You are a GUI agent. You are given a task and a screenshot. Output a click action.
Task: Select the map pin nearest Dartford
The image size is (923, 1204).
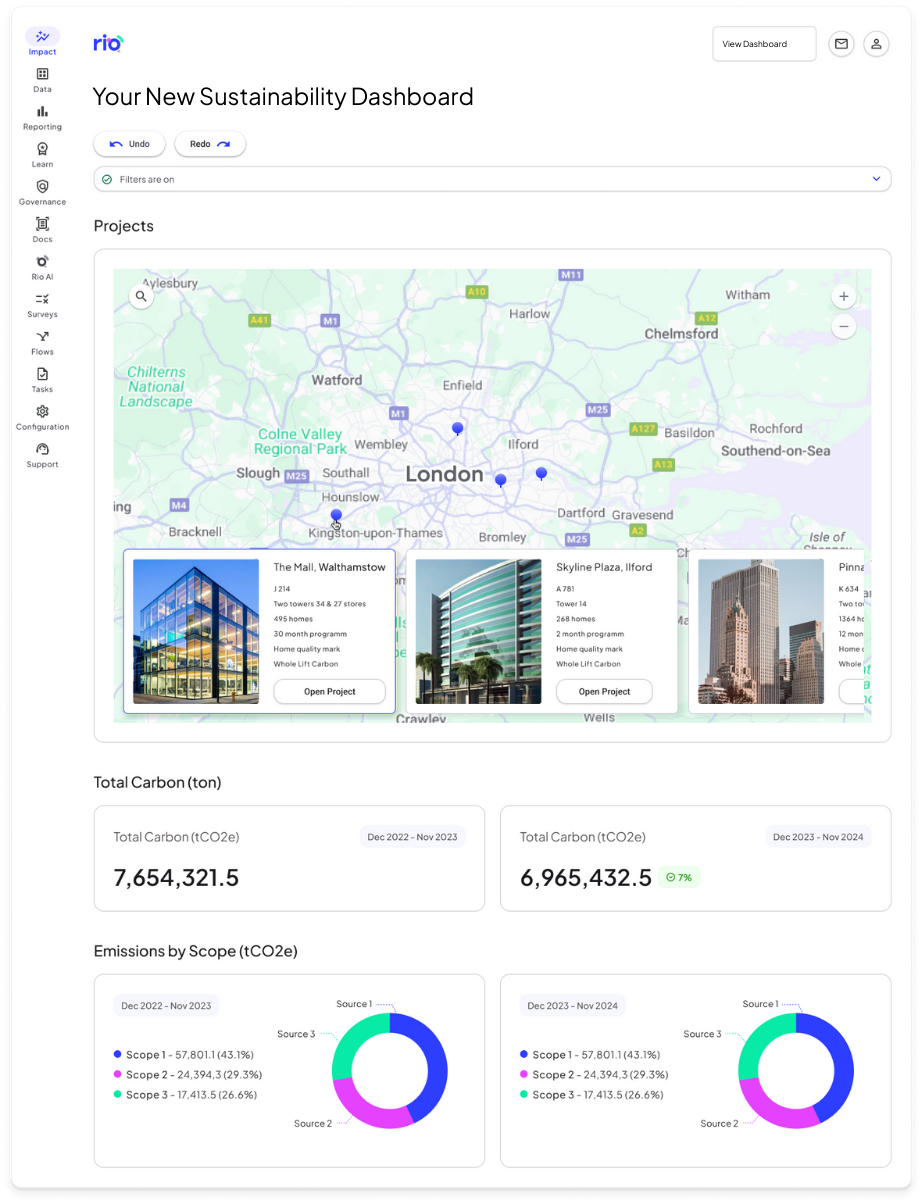[x=541, y=474]
